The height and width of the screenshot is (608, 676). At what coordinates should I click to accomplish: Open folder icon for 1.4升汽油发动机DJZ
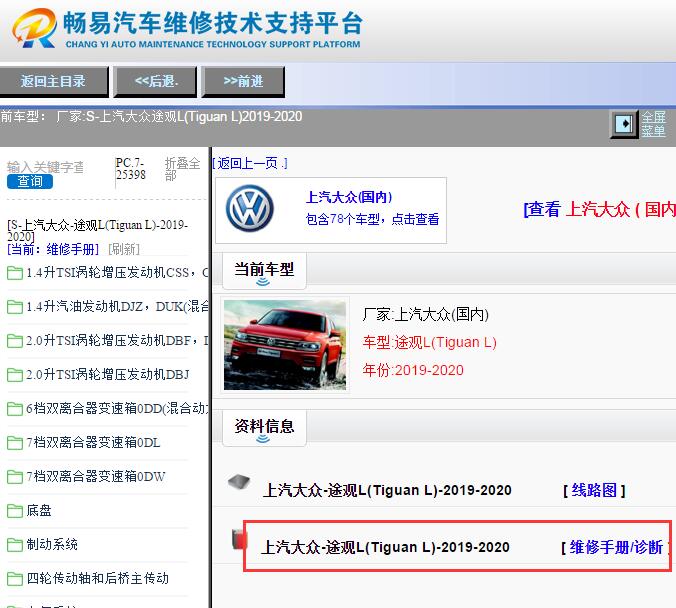tap(15, 307)
